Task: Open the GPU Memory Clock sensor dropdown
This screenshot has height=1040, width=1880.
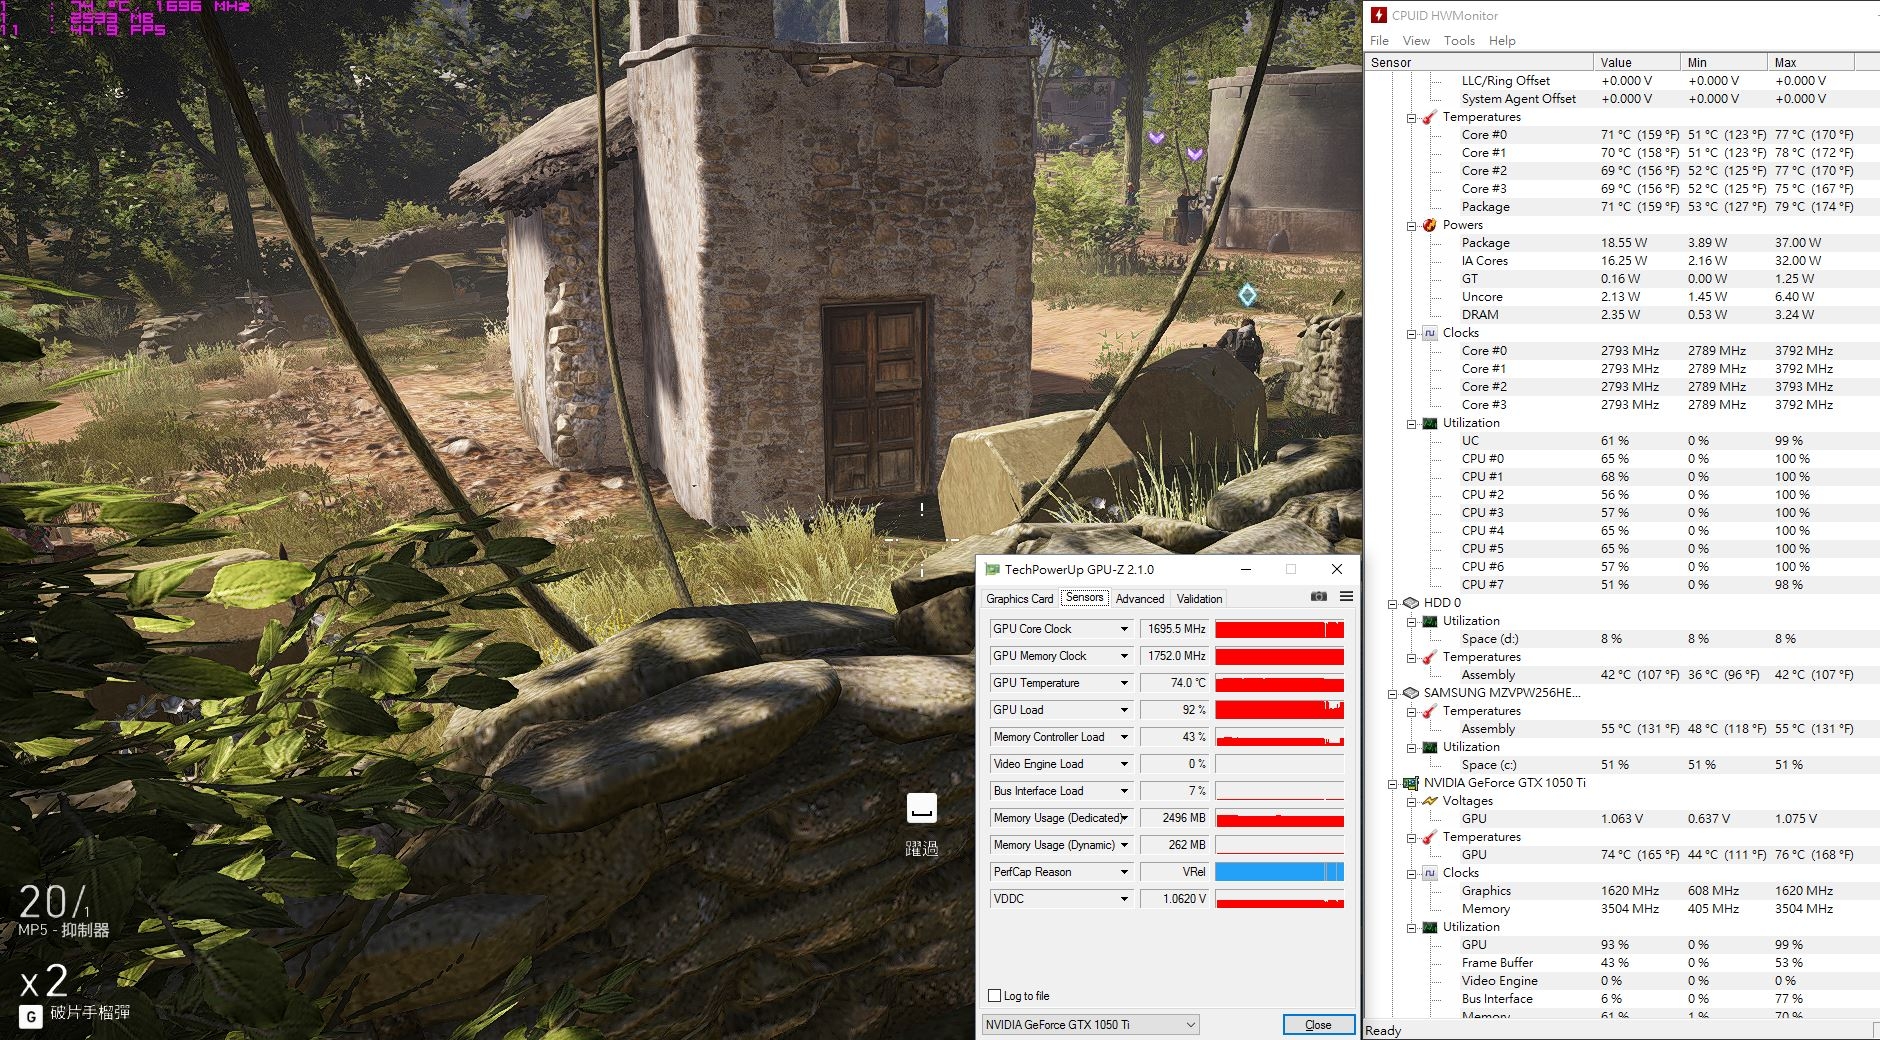Action: tap(1124, 656)
